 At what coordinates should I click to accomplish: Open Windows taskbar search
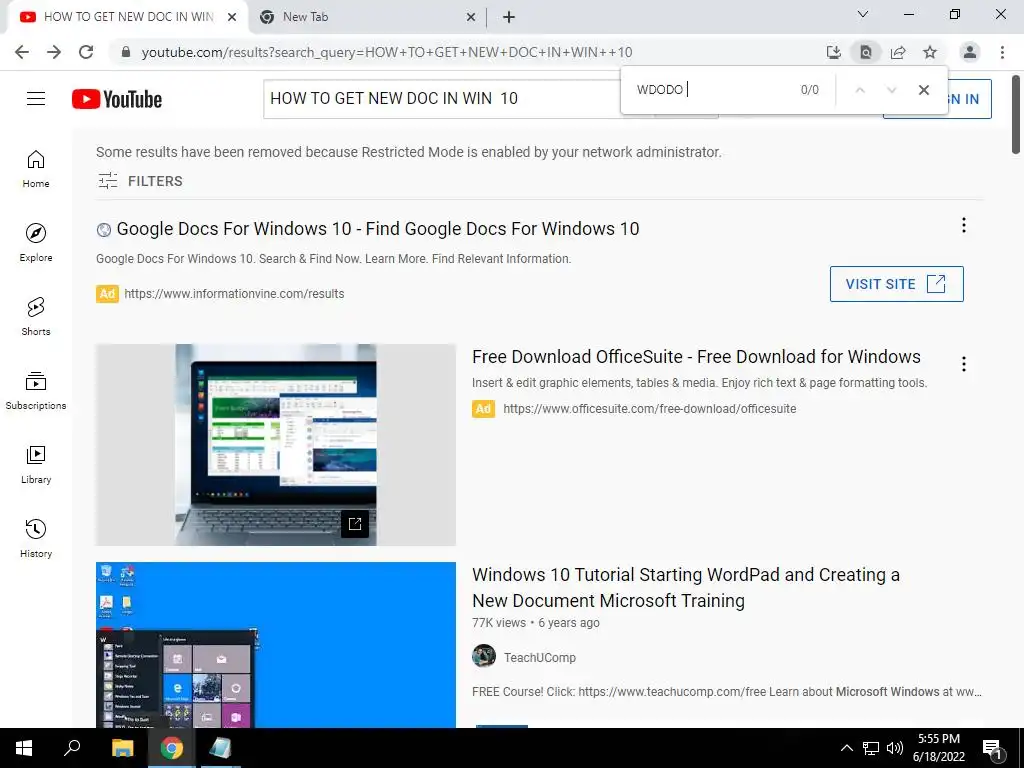72,748
